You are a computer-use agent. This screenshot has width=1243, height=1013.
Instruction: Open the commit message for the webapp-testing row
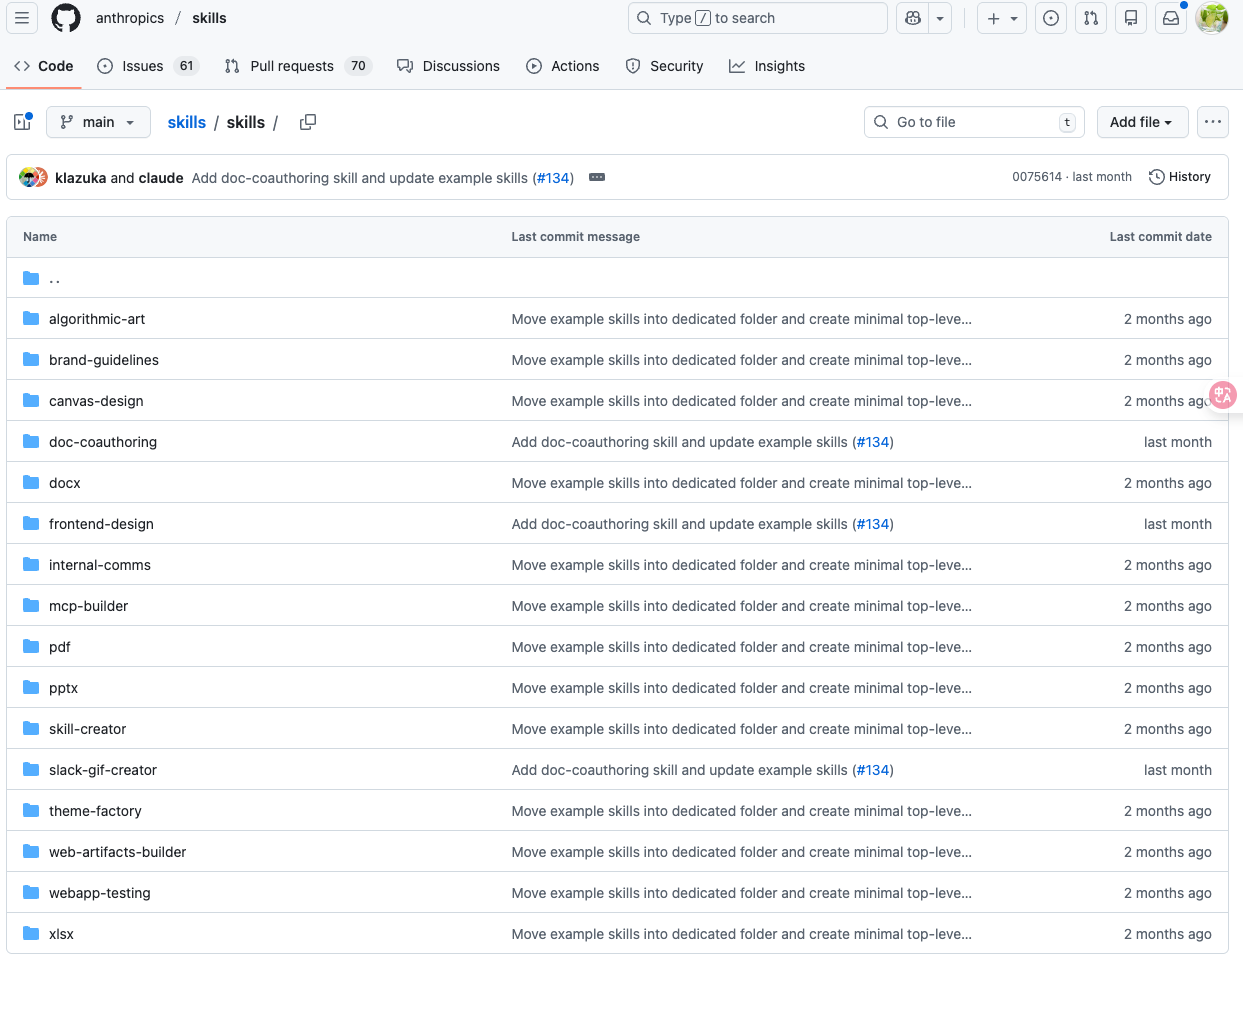pos(741,893)
